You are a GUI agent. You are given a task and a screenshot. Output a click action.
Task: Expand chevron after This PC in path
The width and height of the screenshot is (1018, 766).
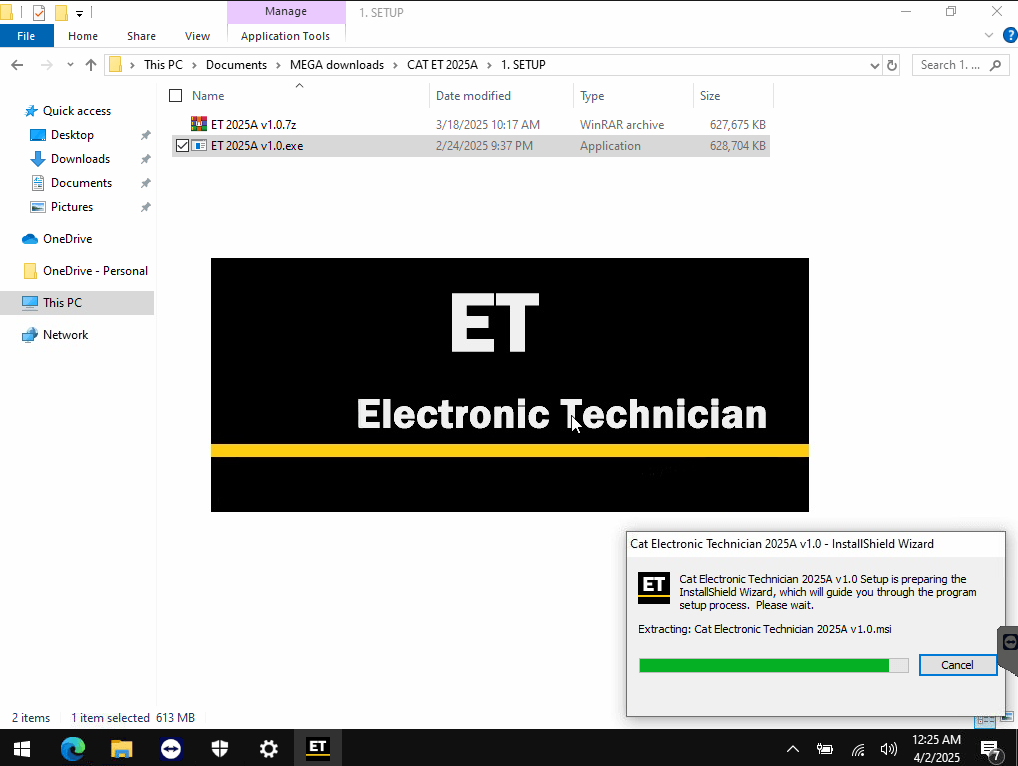pos(194,65)
